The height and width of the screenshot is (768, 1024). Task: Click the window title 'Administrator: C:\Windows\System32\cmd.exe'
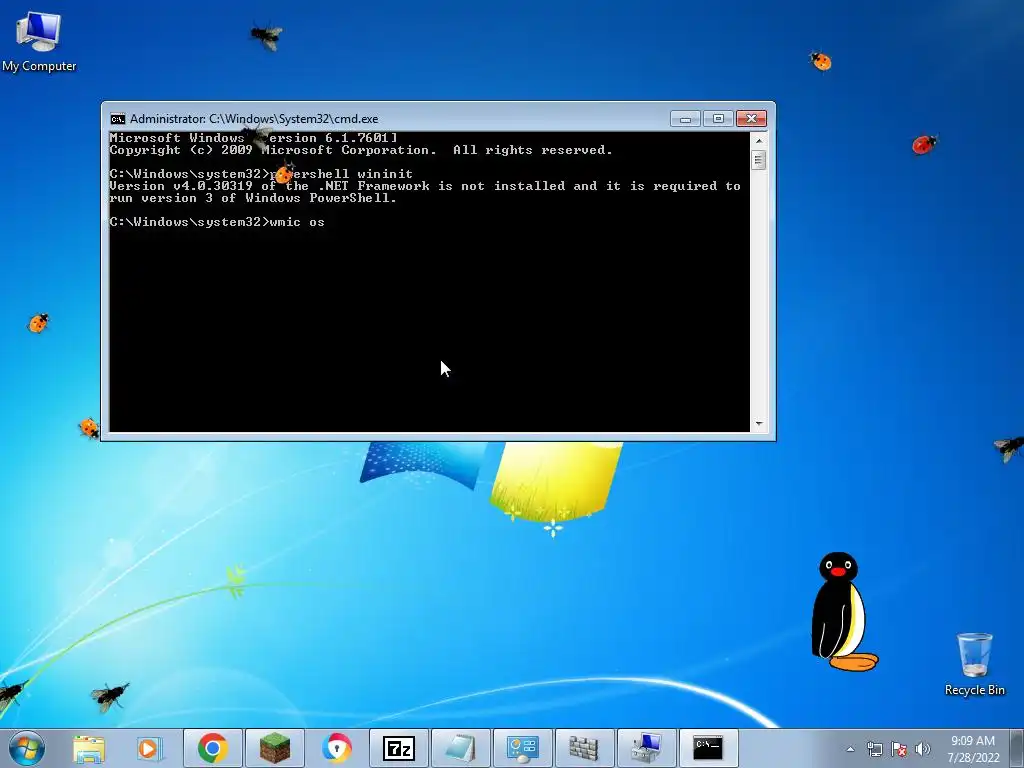pyautogui.click(x=254, y=119)
